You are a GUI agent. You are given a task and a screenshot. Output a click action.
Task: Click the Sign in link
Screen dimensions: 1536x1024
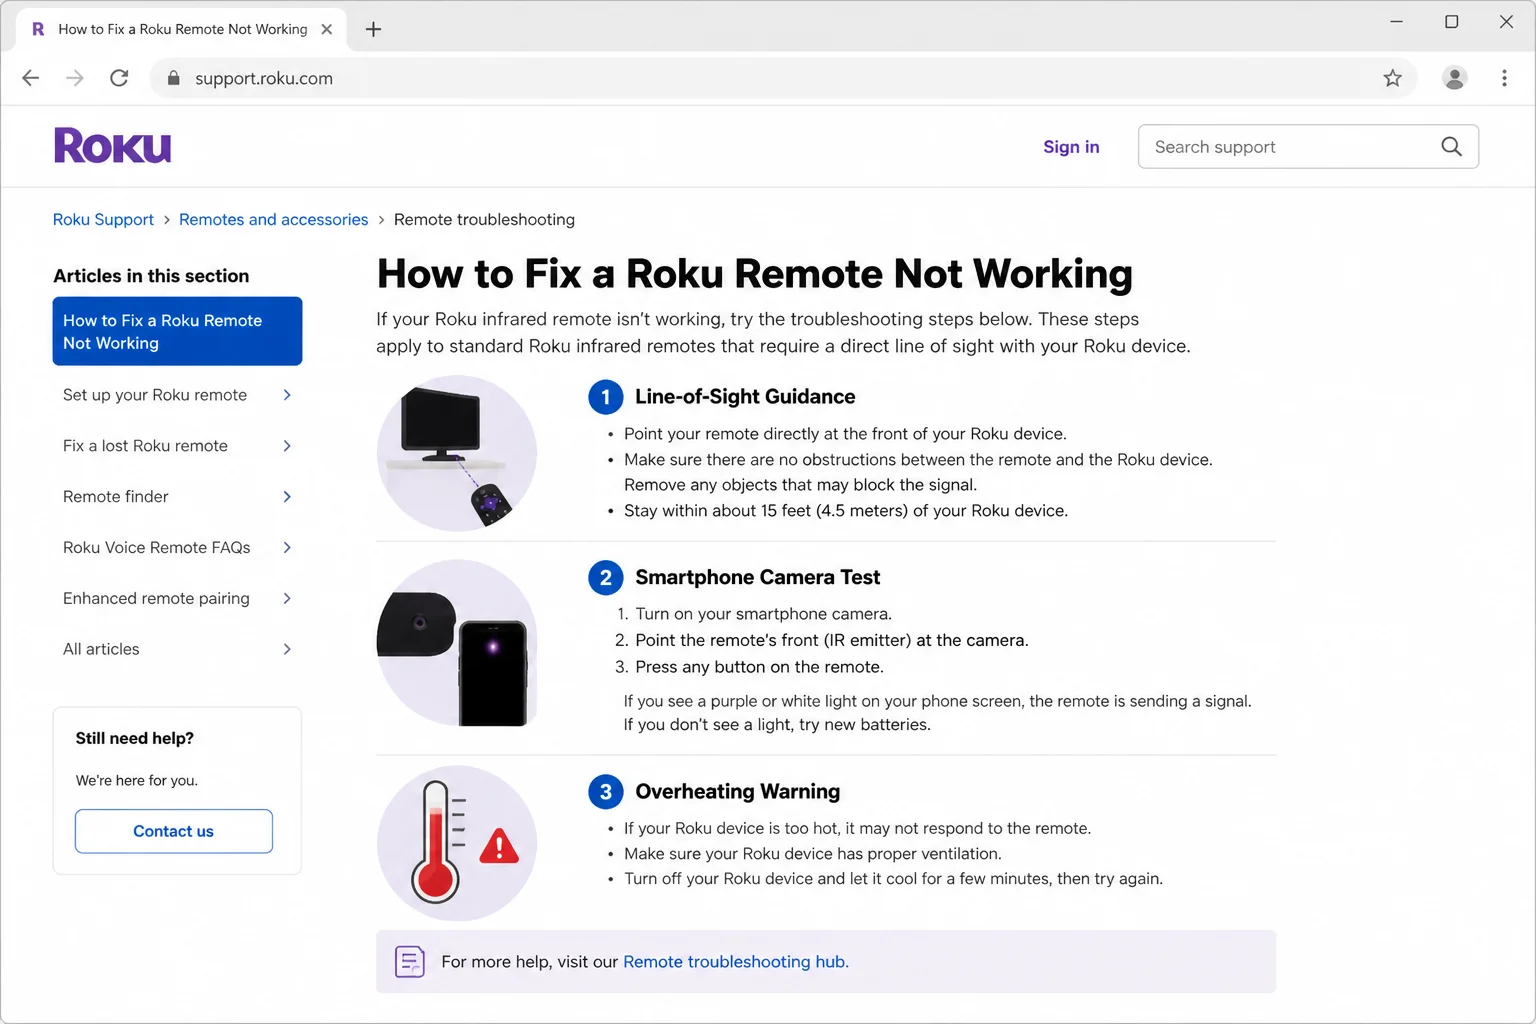click(1071, 147)
